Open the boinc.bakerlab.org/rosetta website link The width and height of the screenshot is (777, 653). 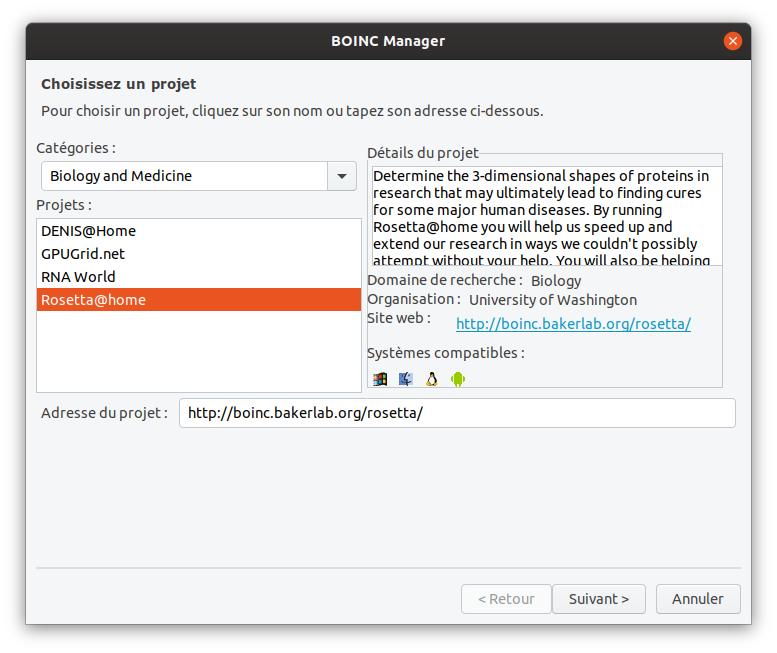(573, 324)
